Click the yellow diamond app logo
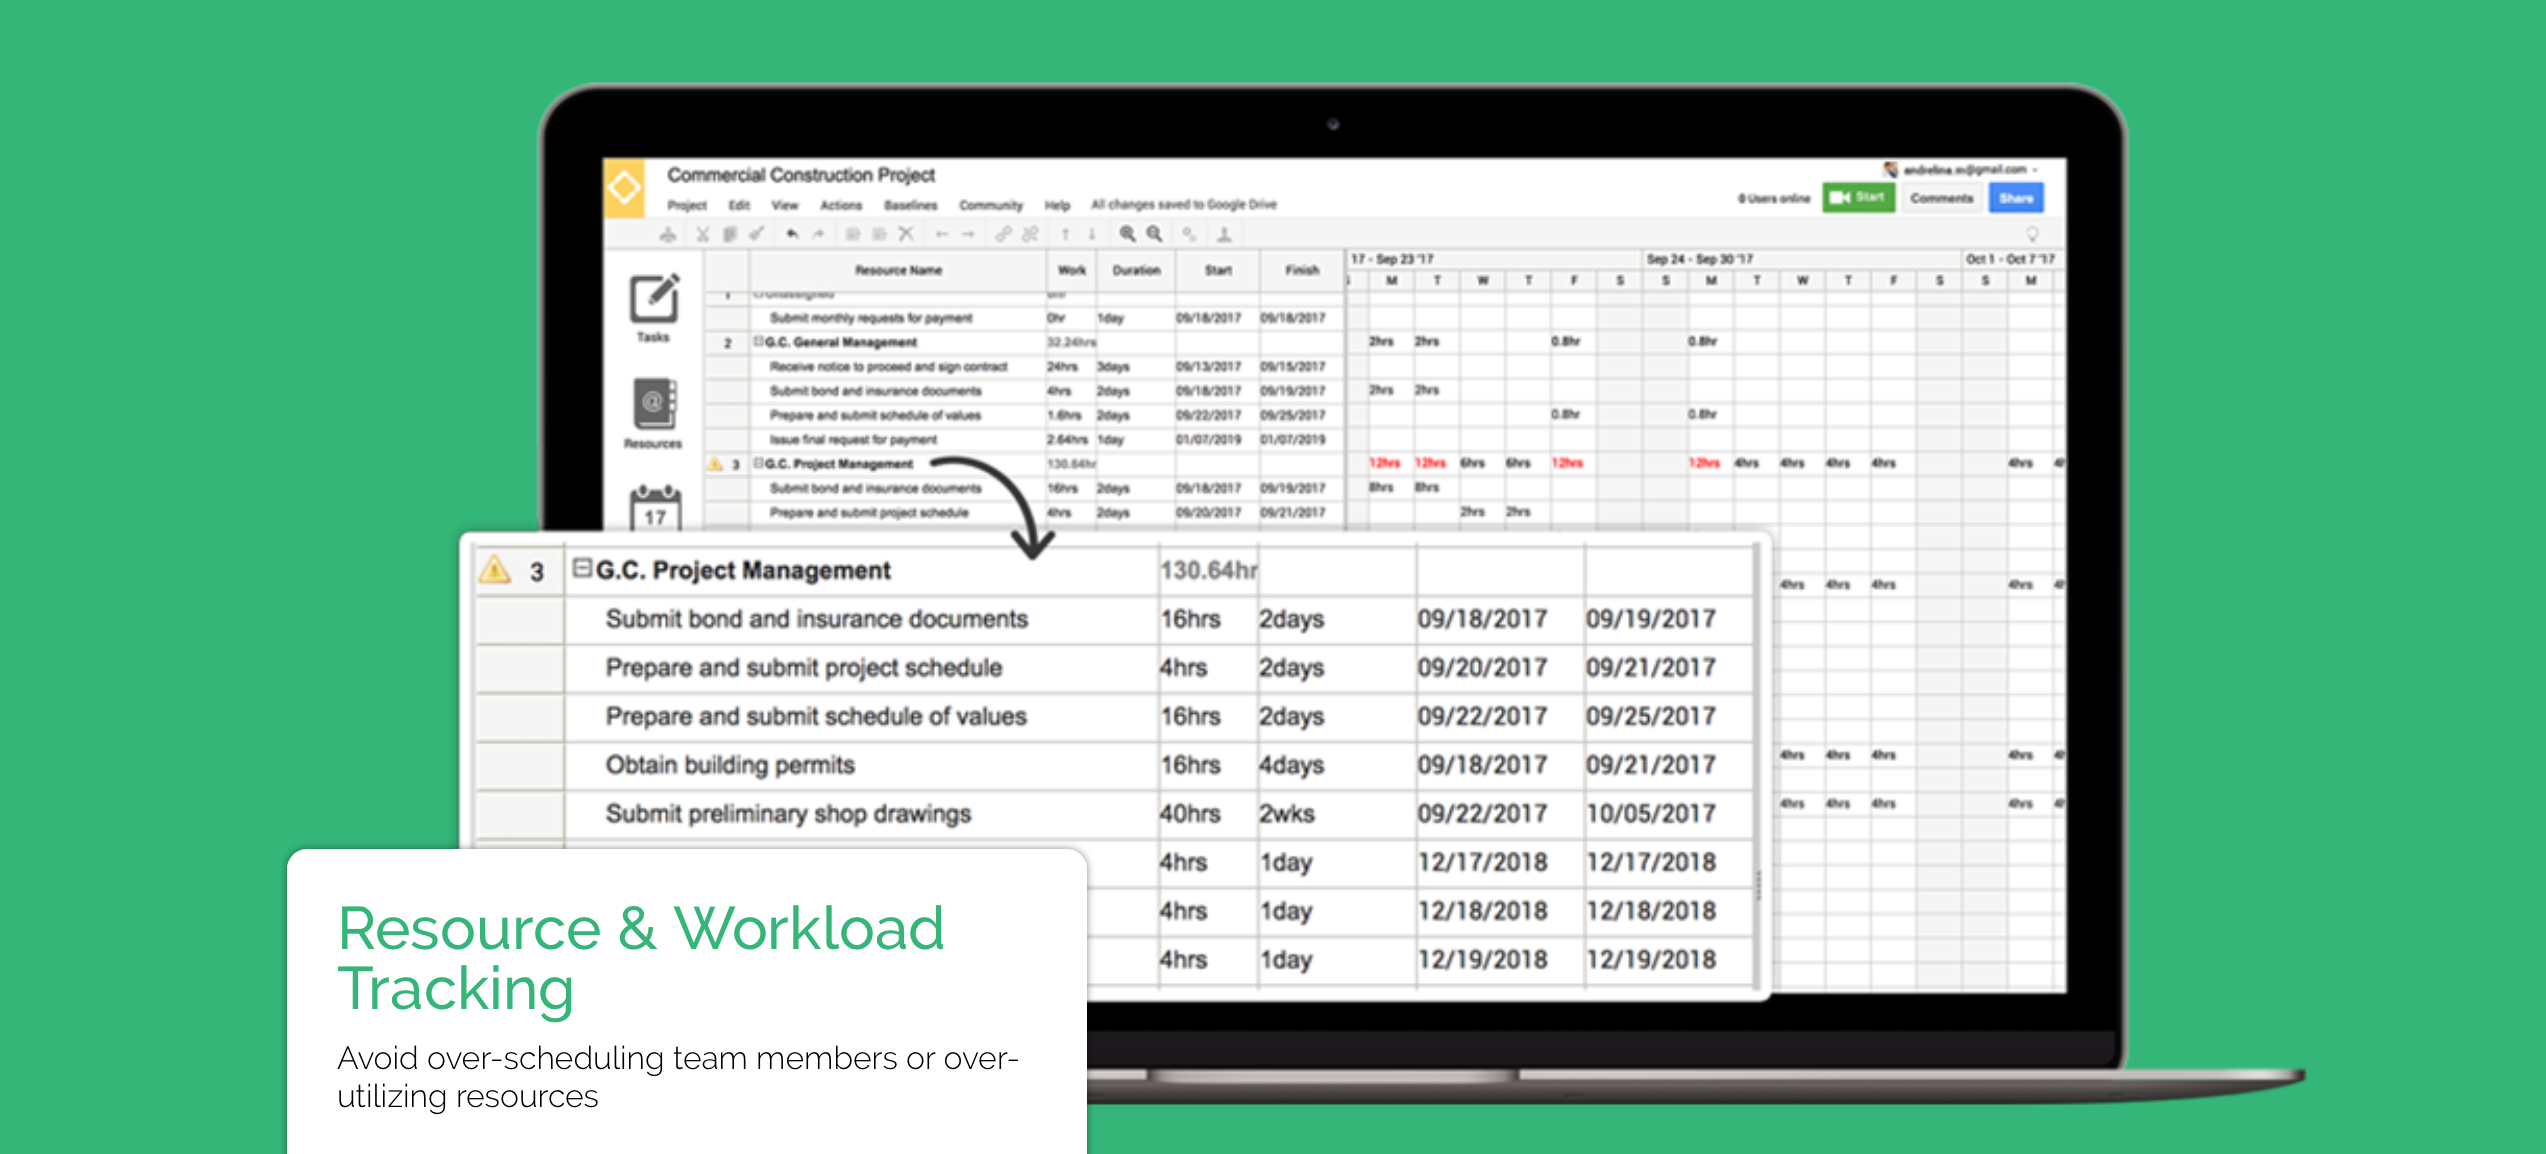This screenshot has width=2546, height=1154. tap(625, 187)
